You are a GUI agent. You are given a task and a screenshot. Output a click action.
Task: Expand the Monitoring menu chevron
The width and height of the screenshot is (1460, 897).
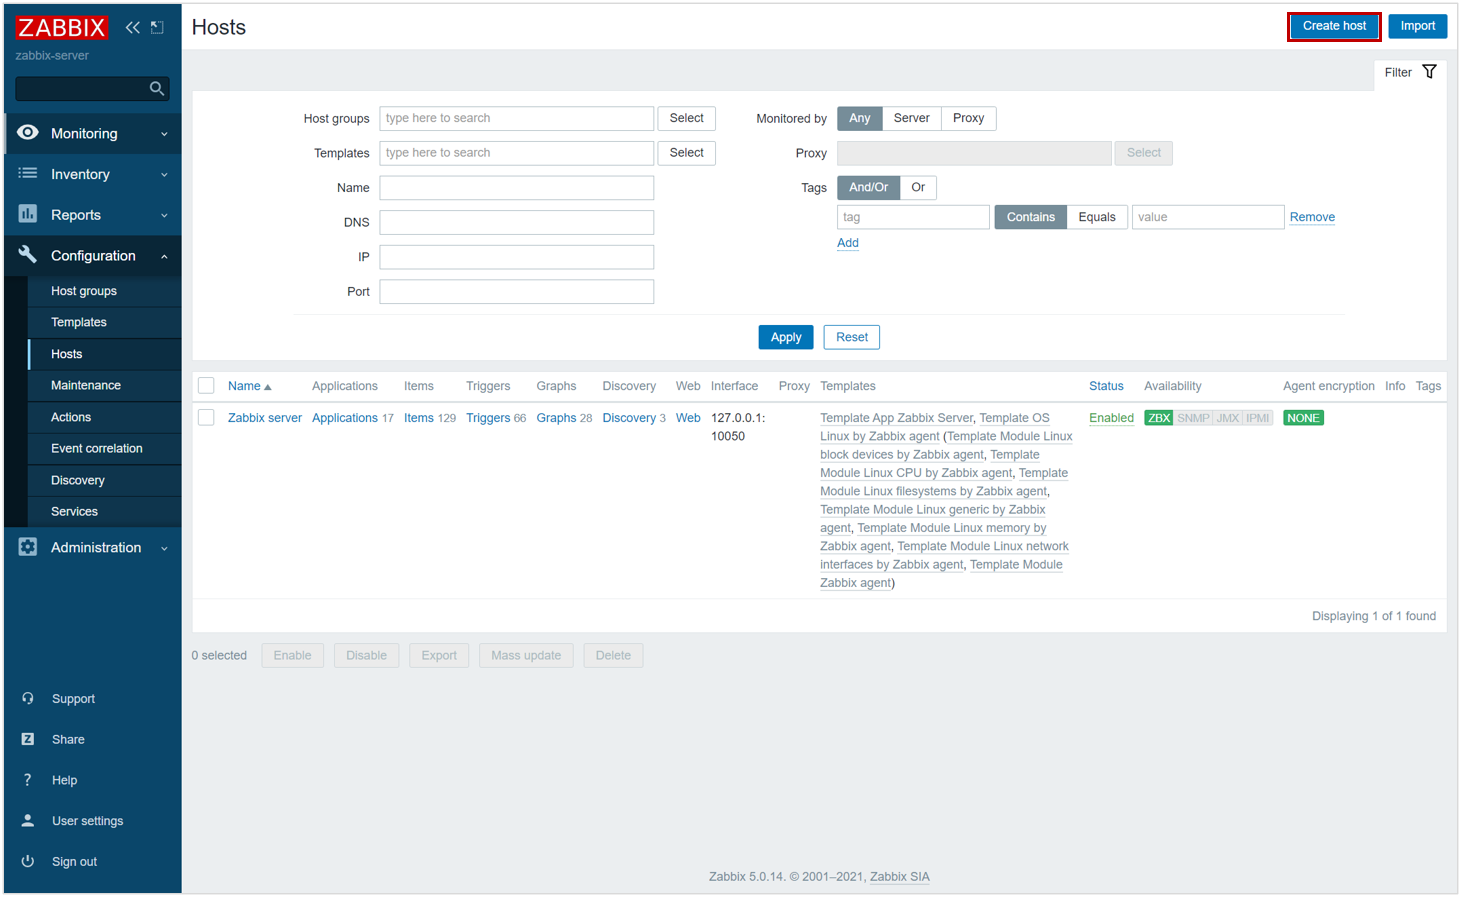tap(164, 134)
